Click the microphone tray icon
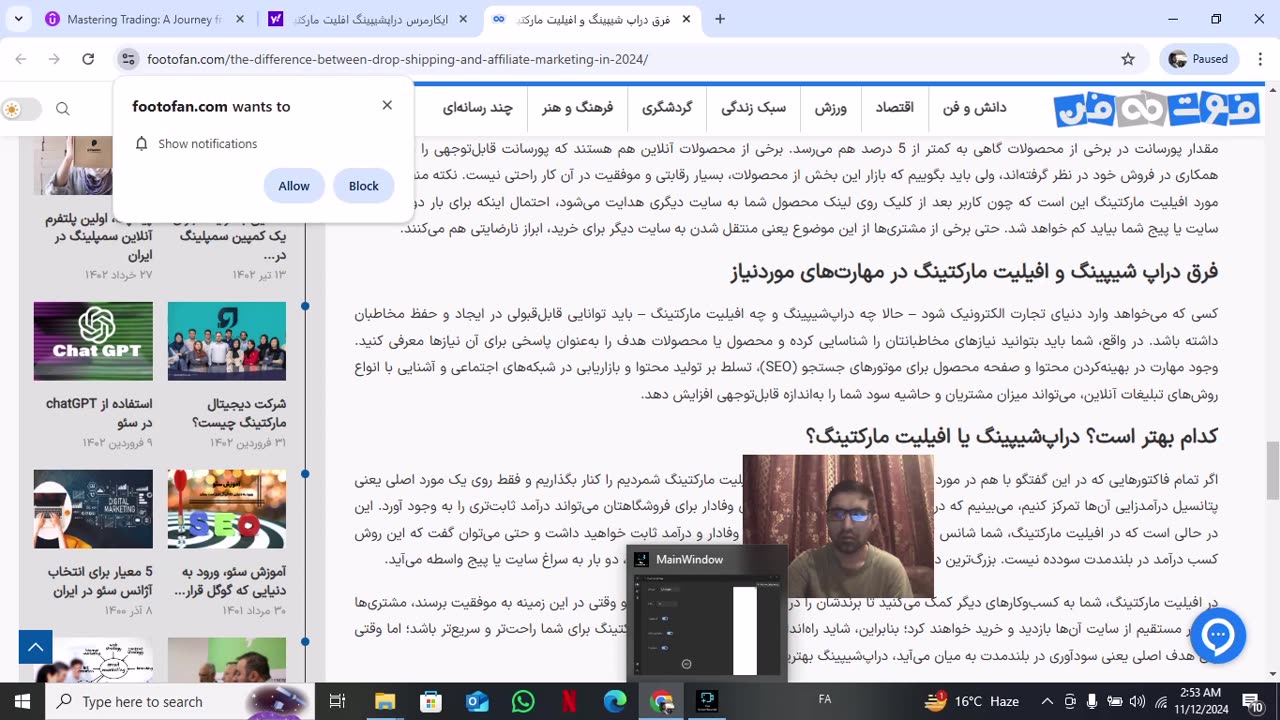Viewport: 1280px width, 720px height. point(1092,702)
